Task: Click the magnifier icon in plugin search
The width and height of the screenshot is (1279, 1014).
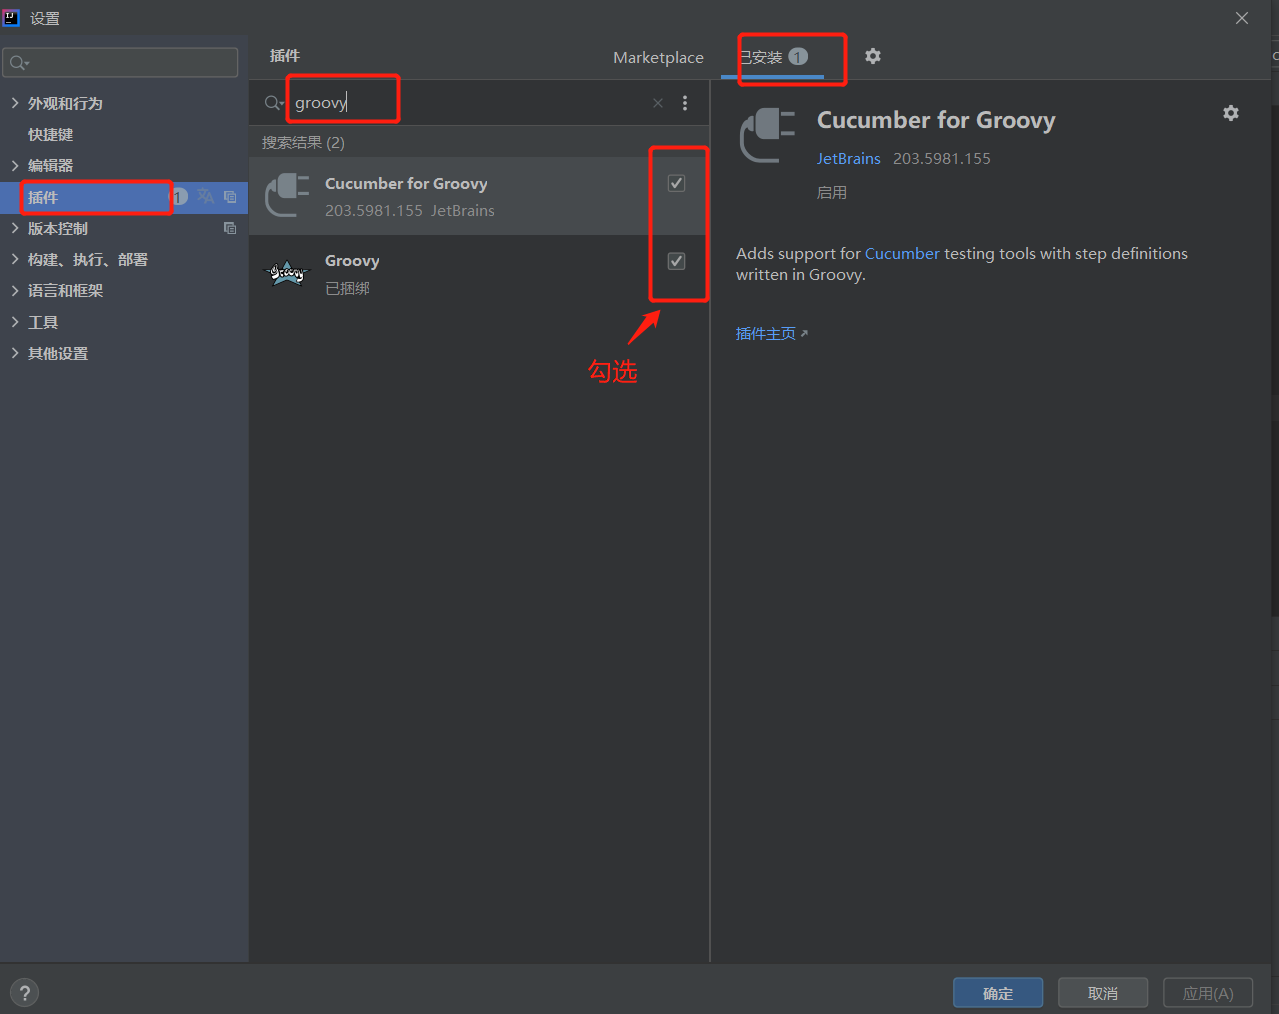Action: (273, 103)
